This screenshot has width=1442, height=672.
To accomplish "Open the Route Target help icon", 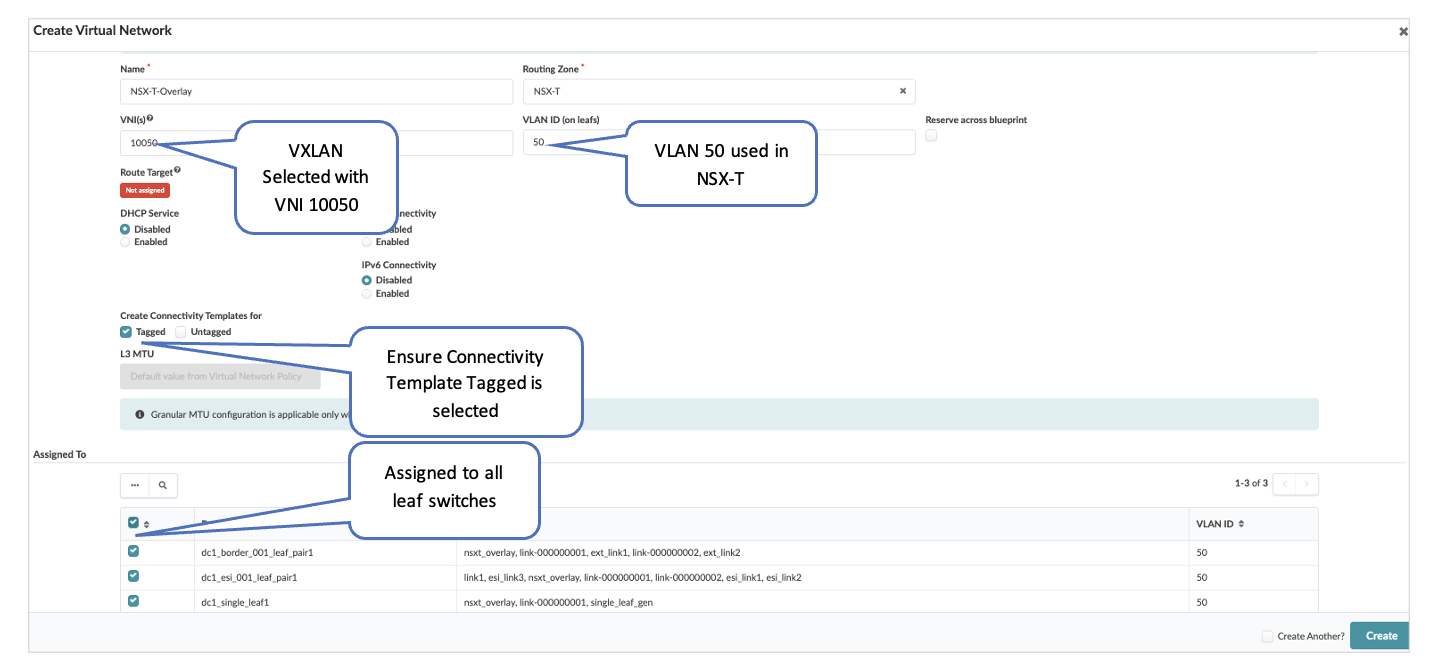I will 177,171.
